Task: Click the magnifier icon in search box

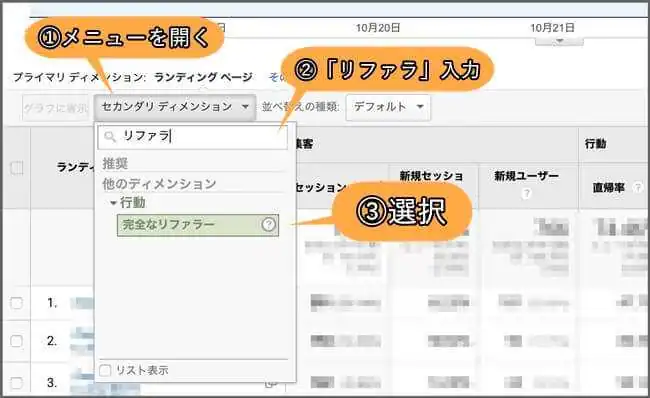Action: 109,136
